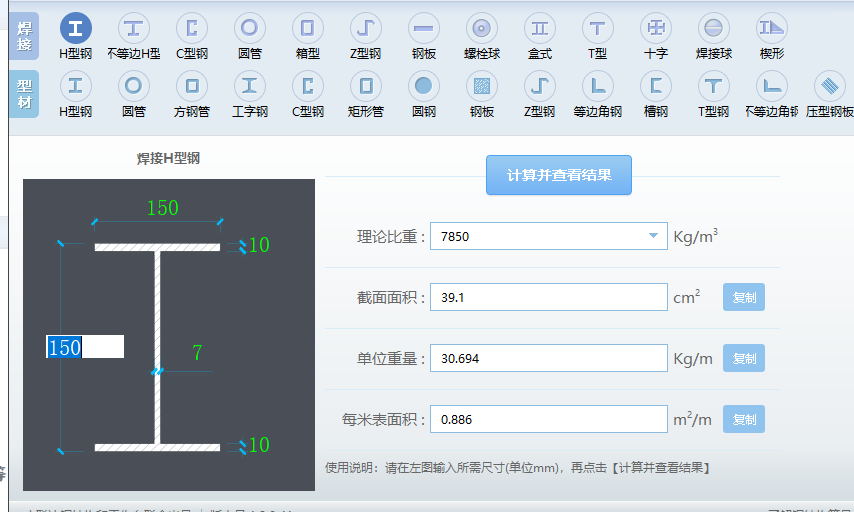854x512 pixels.
Task: Select profile C型钢 icon in 型材 row
Action: coord(308,86)
